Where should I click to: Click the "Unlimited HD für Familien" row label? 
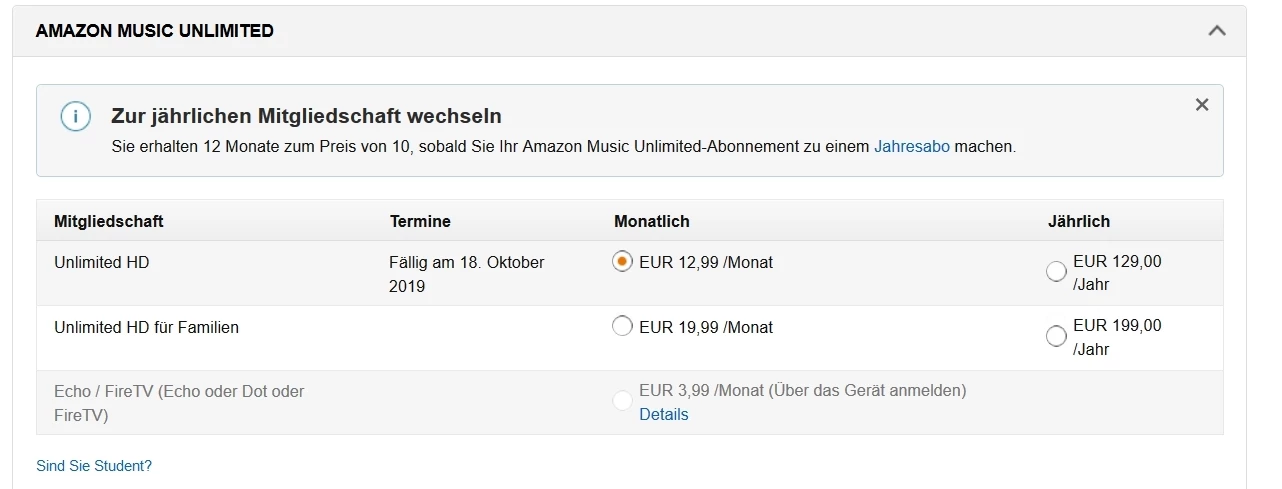146,327
